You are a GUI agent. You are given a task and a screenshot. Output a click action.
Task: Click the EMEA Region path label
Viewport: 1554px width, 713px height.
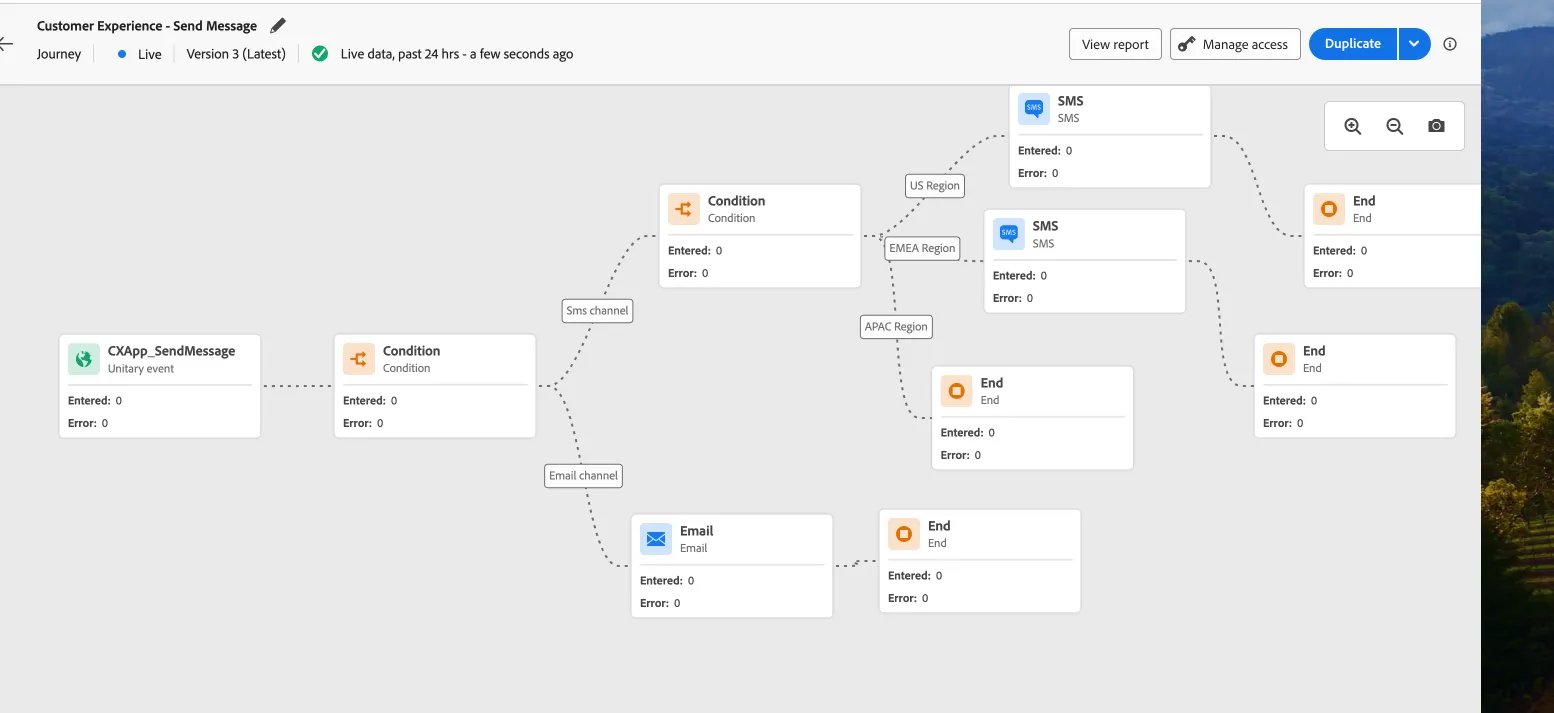click(x=922, y=248)
